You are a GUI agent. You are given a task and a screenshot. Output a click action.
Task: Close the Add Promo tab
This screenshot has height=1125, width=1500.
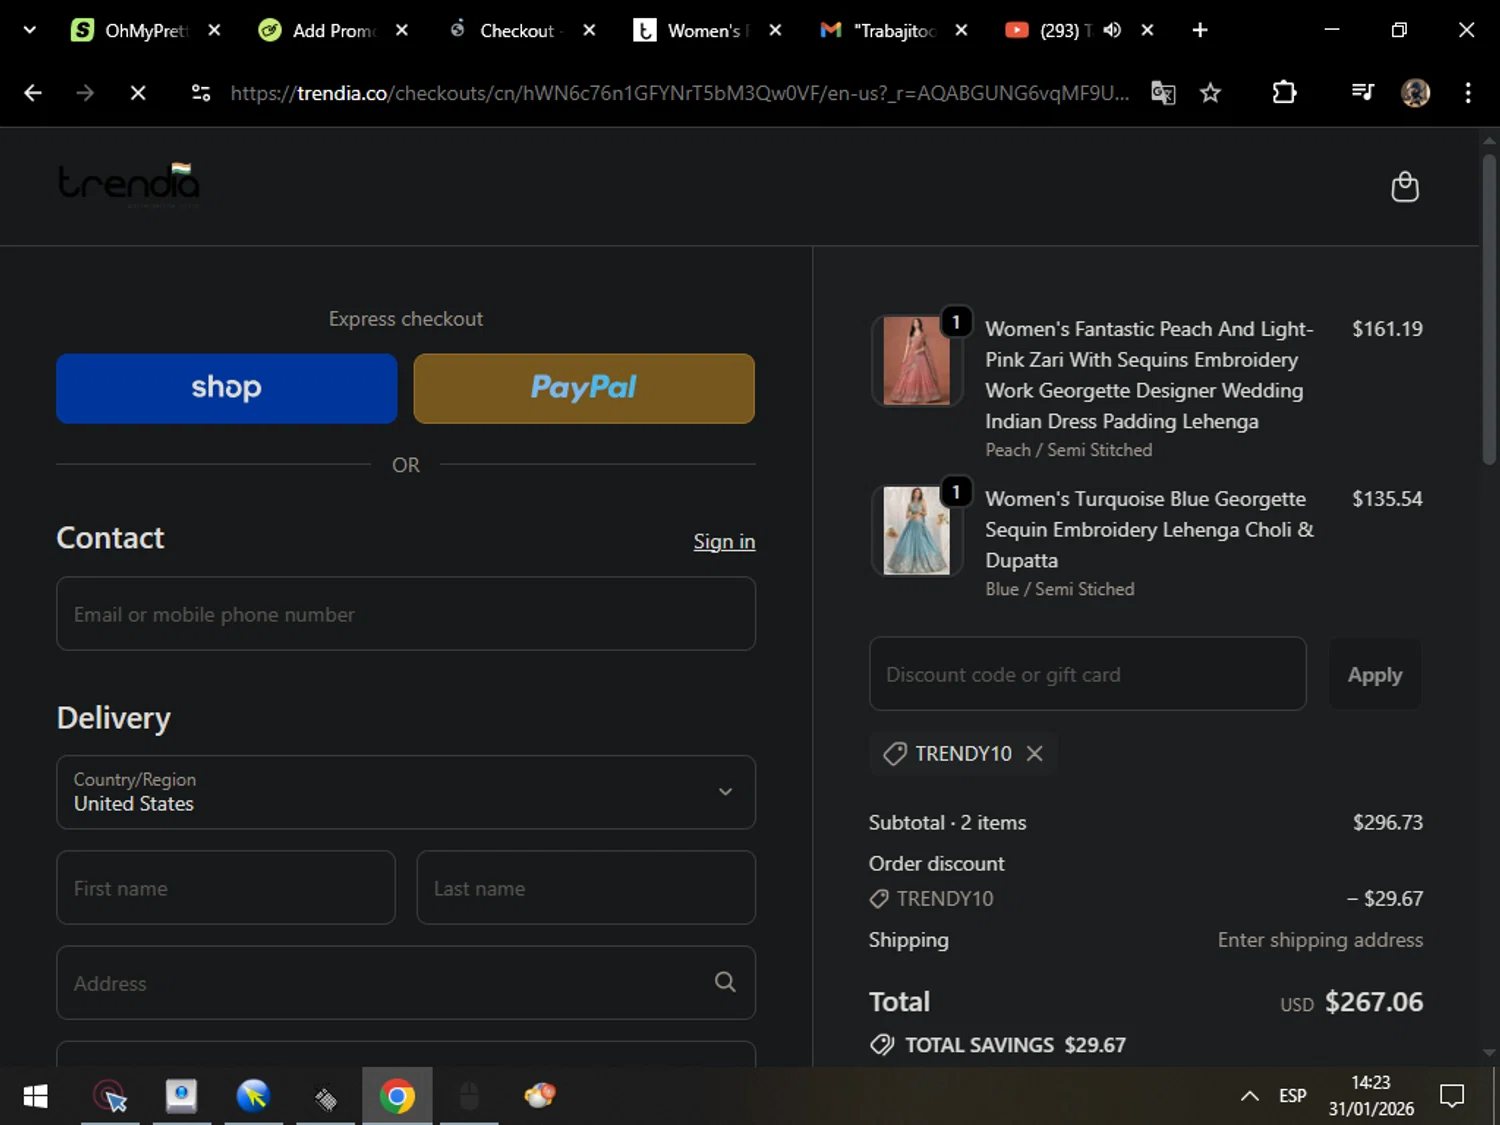tap(401, 30)
